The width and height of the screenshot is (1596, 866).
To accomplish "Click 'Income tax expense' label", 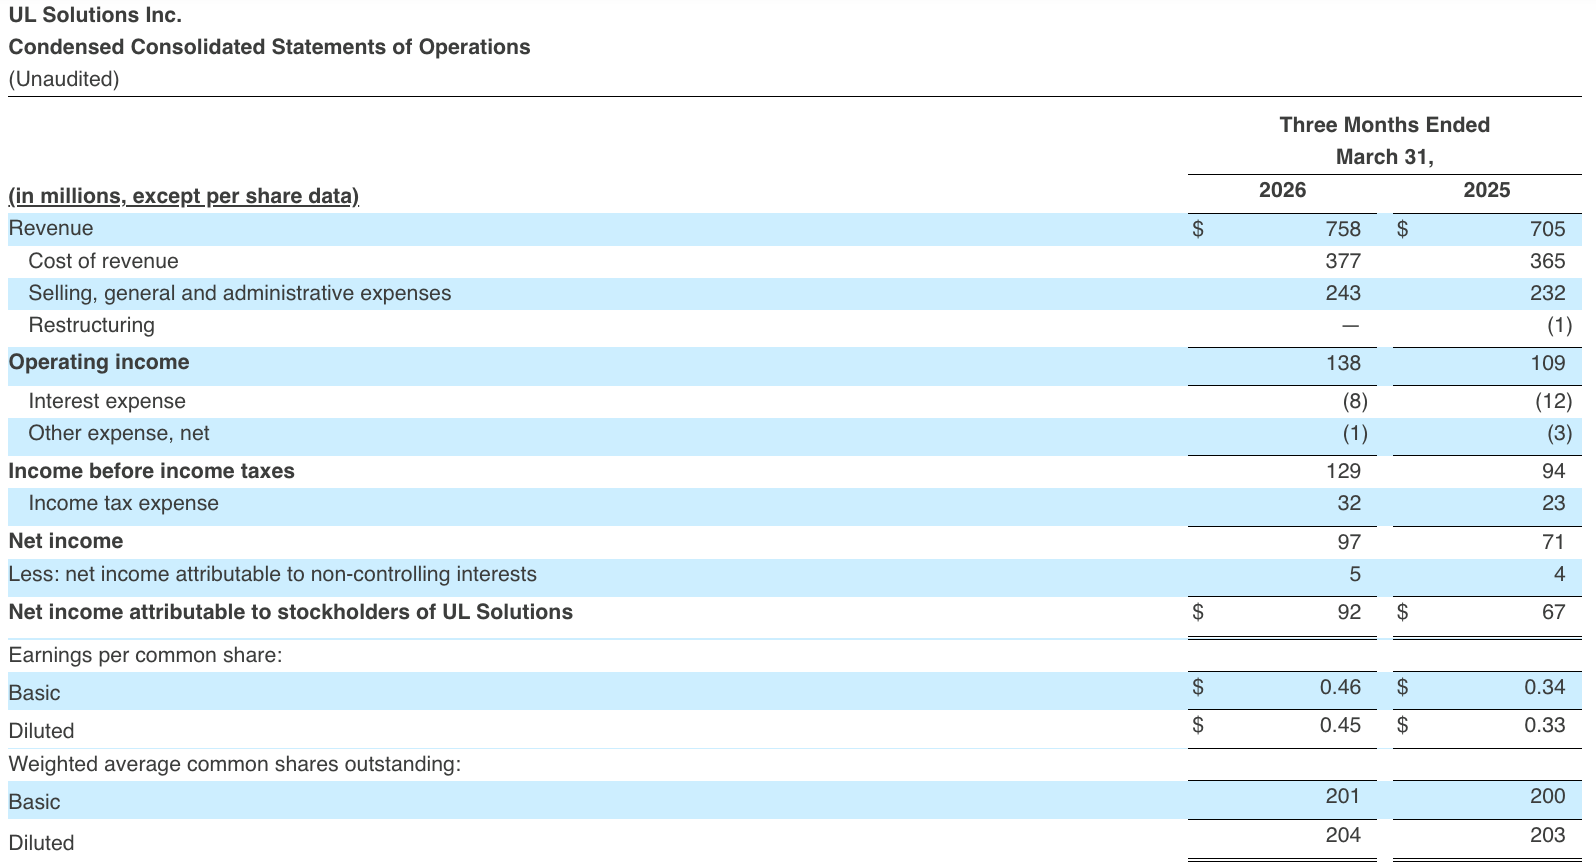I will pyautogui.click(x=123, y=503).
